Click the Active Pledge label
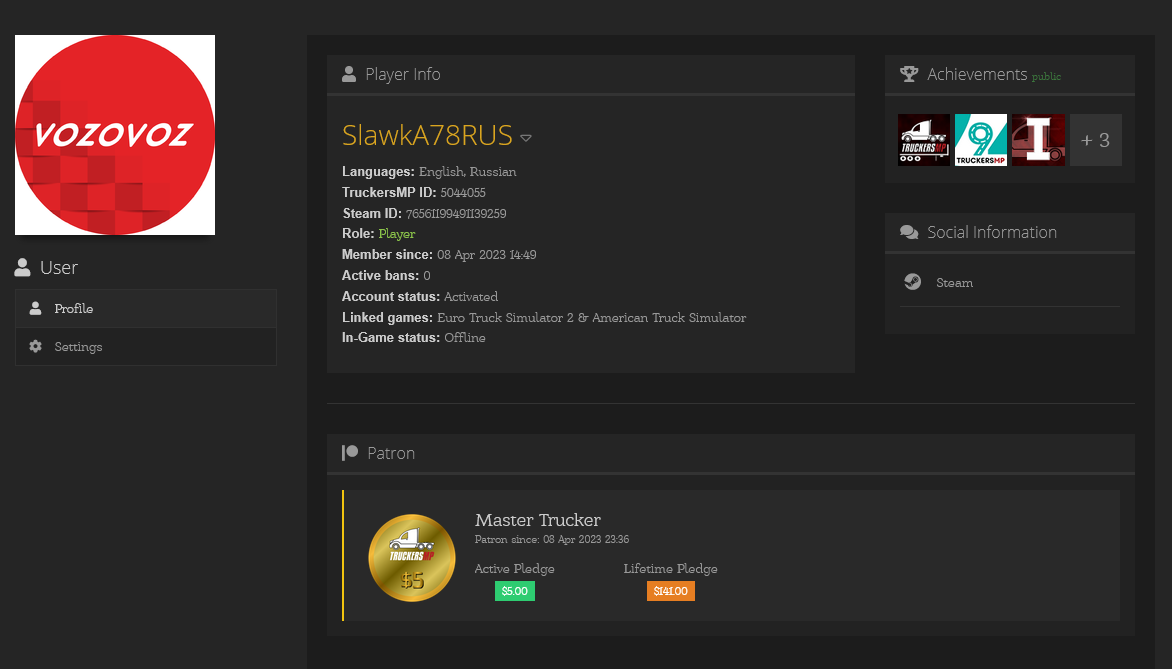 pos(514,569)
